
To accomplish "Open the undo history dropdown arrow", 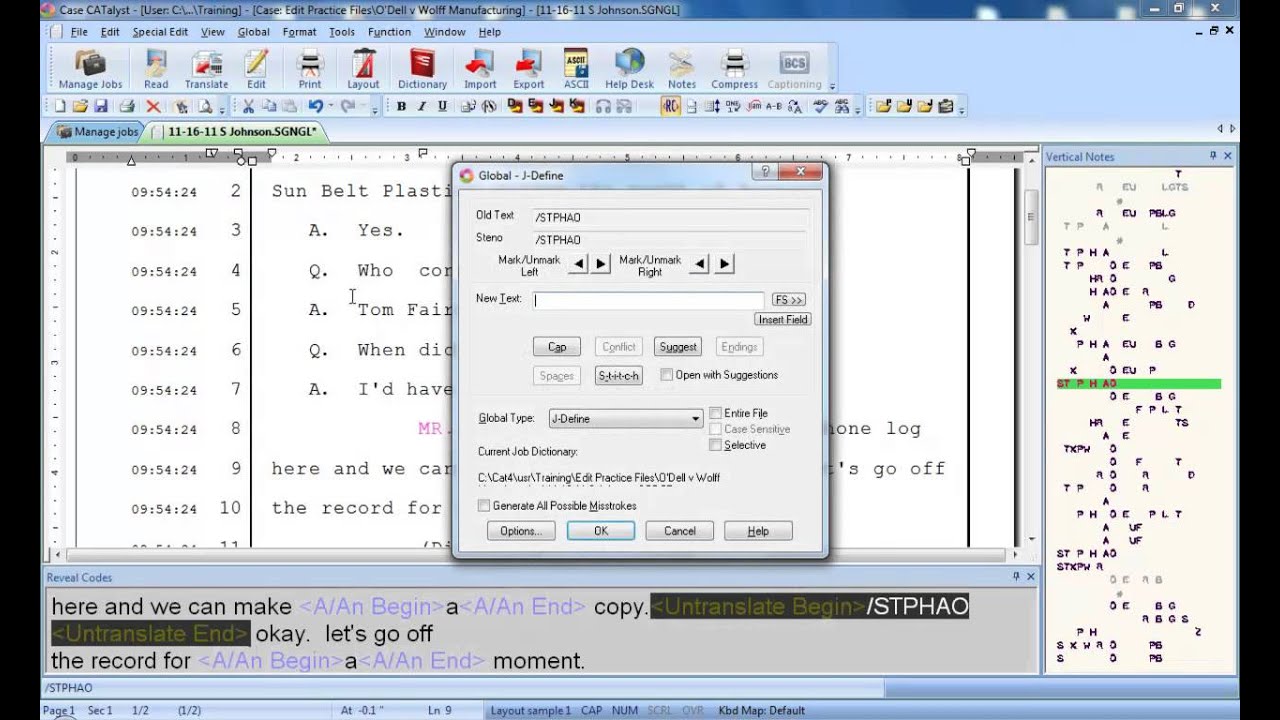I will click(329, 106).
